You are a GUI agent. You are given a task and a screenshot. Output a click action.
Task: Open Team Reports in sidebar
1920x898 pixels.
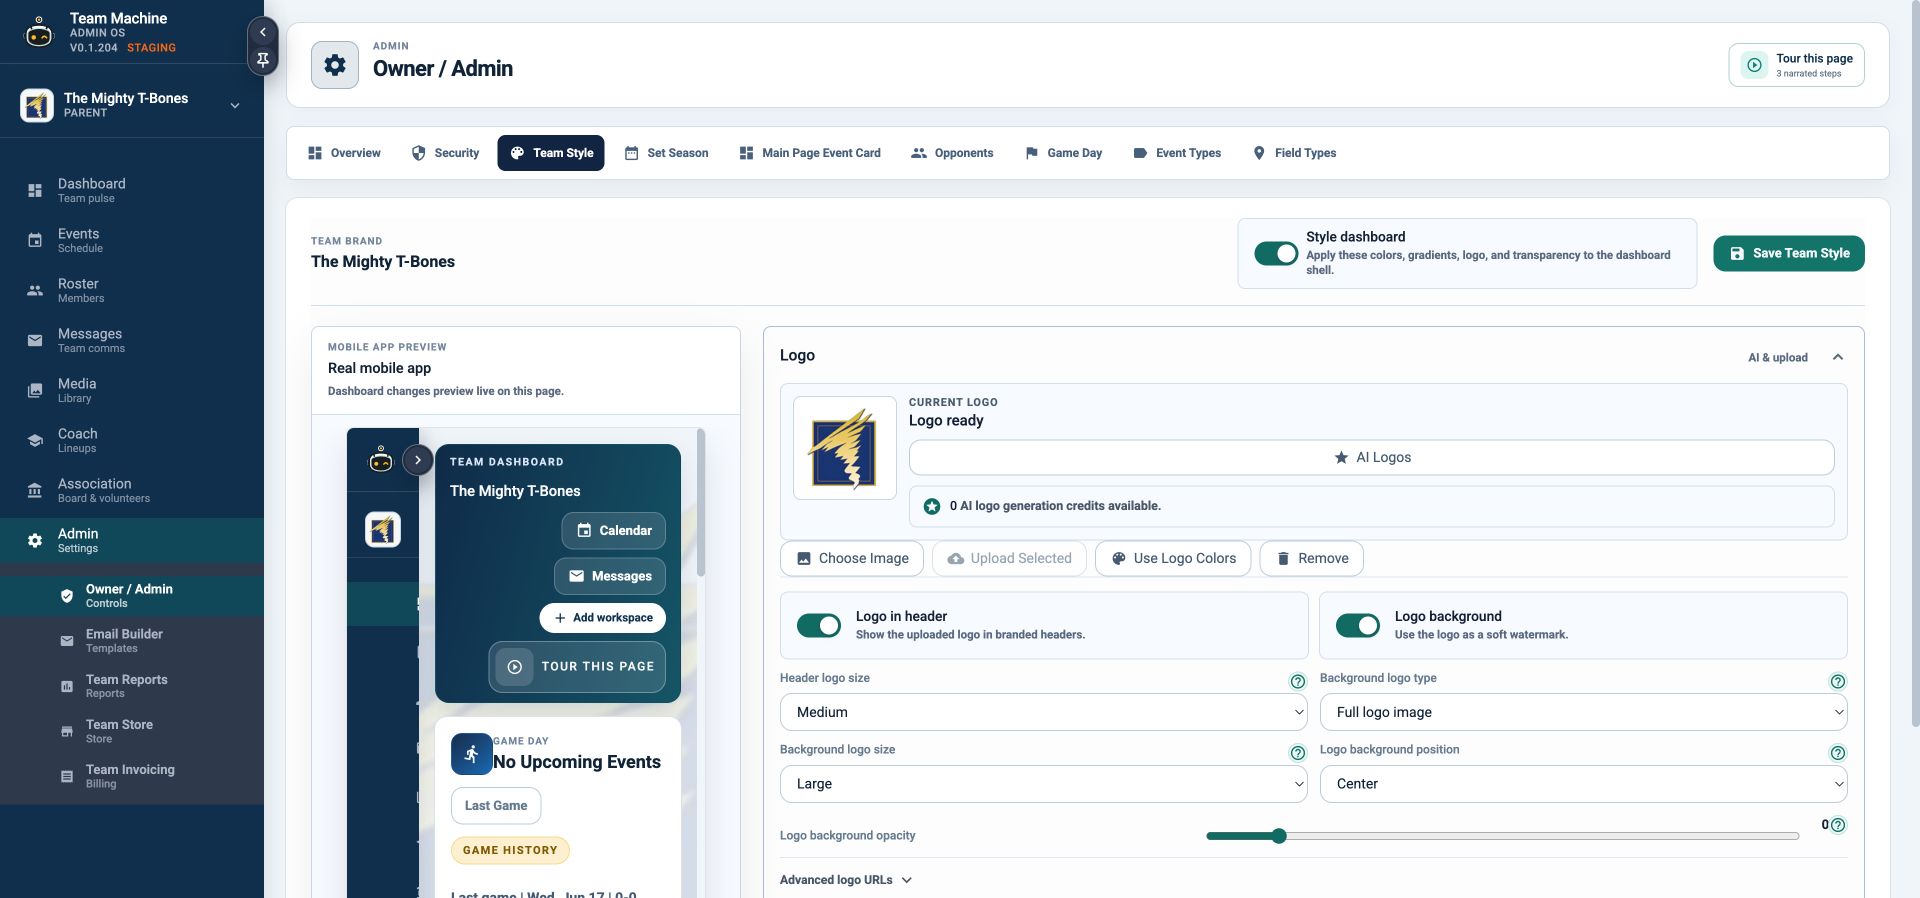point(132,685)
